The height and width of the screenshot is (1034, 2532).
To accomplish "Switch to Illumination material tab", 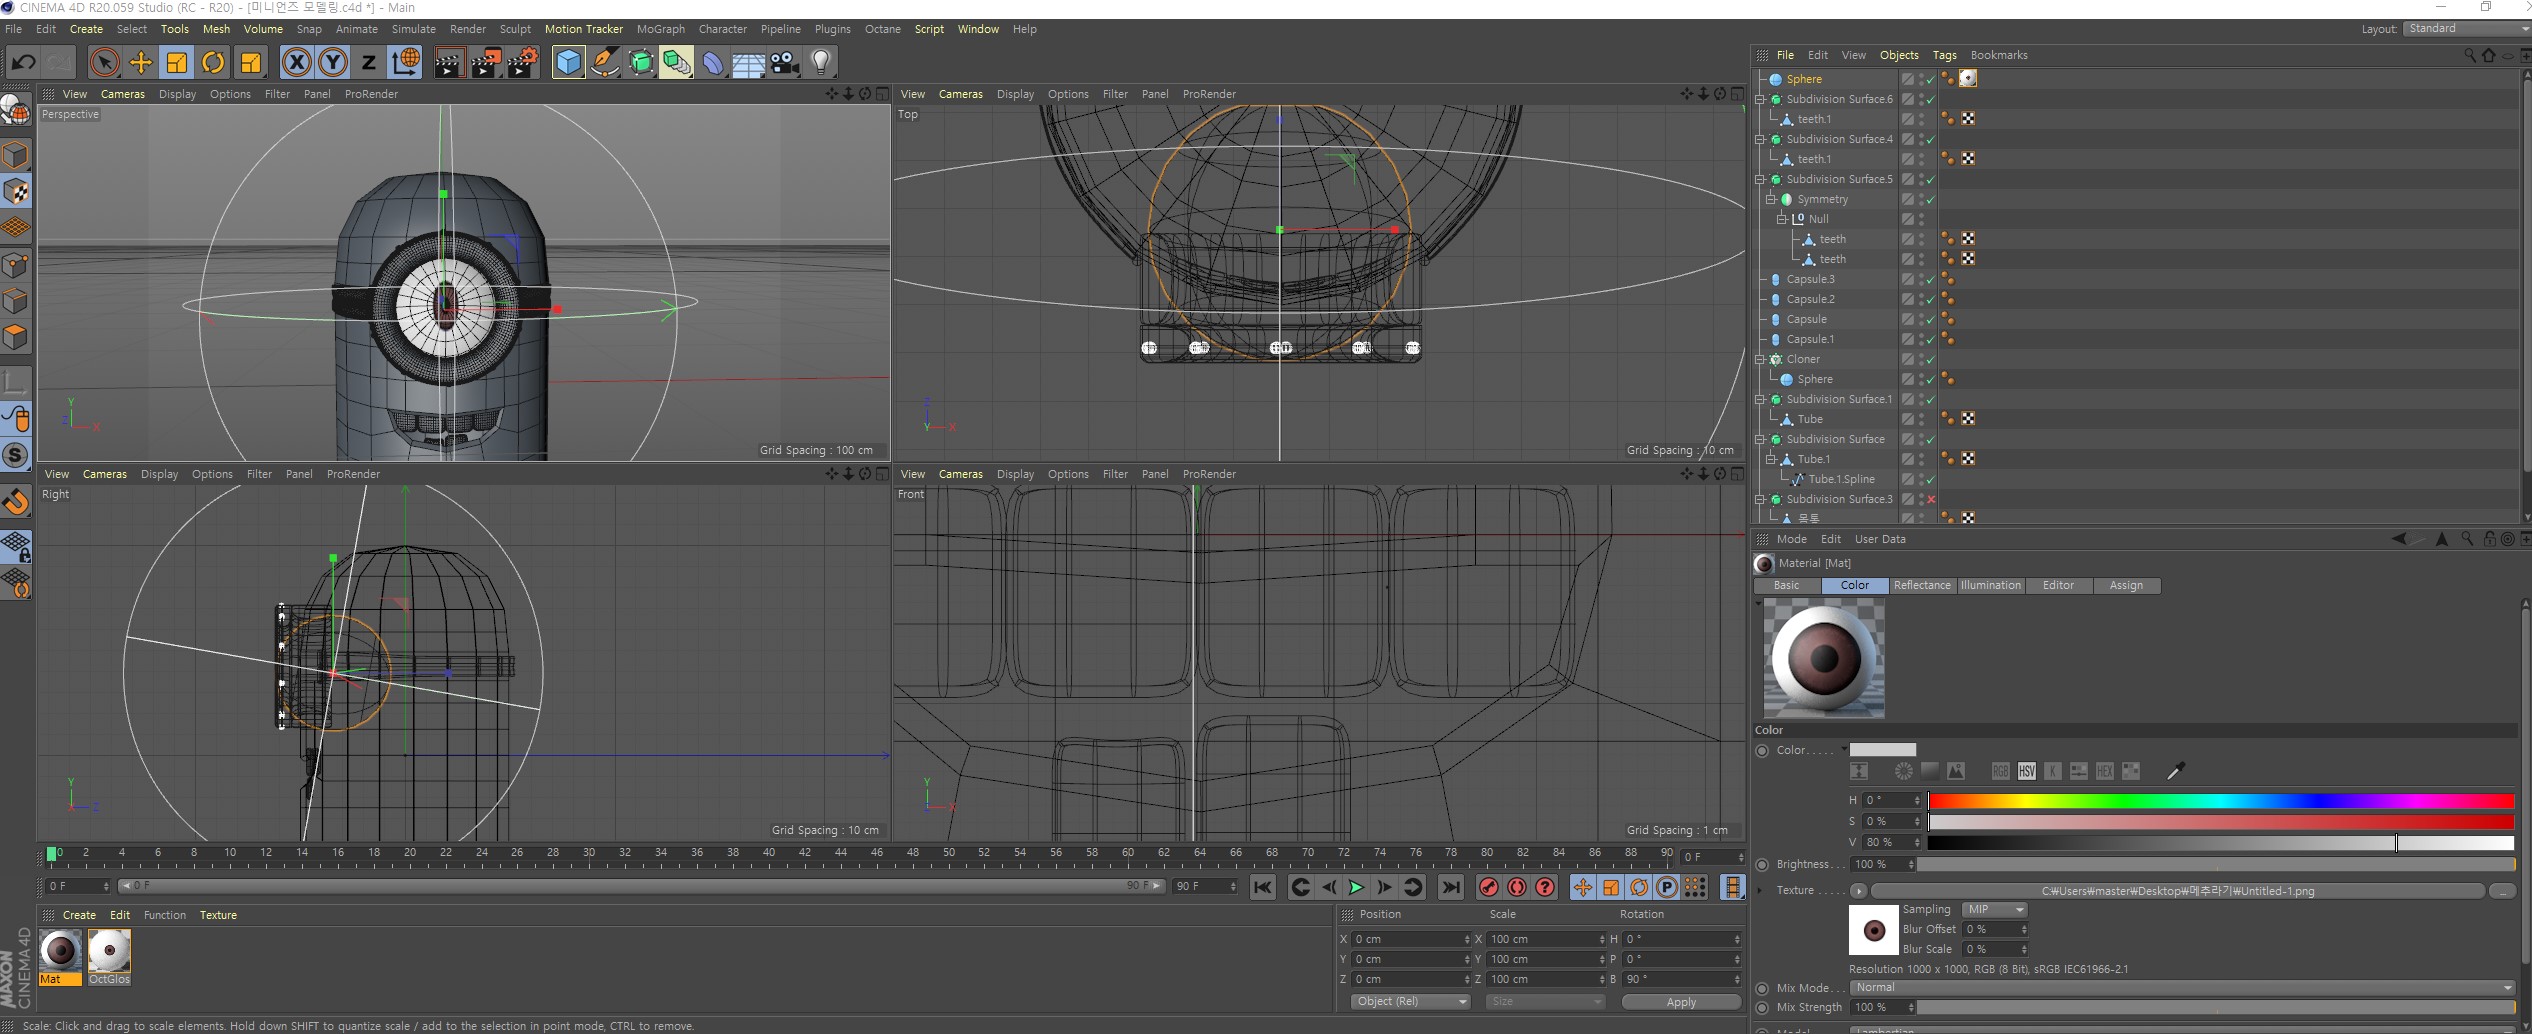I will [x=1990, y=585].
